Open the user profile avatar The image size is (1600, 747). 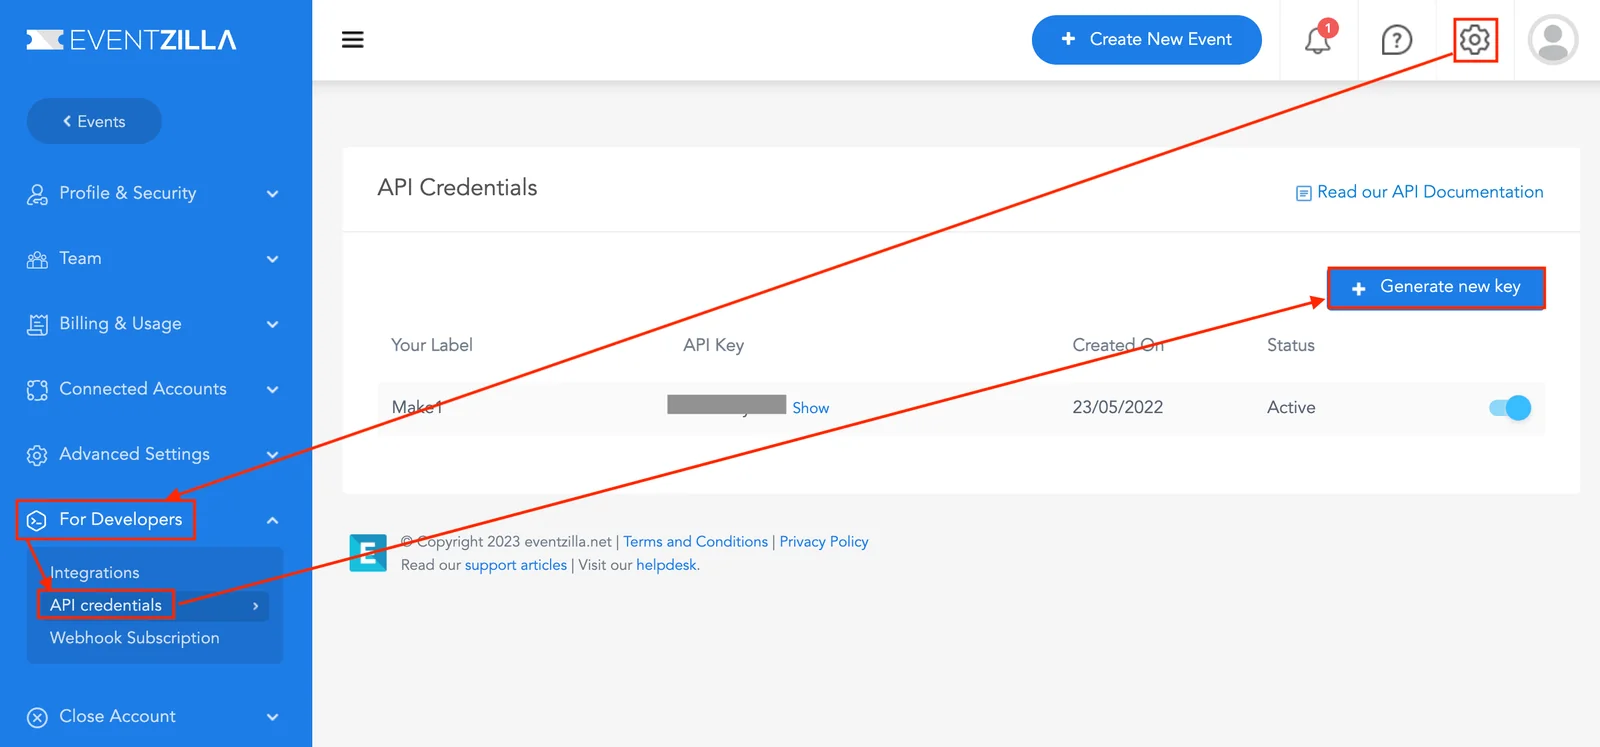(x=1553, y=40)
